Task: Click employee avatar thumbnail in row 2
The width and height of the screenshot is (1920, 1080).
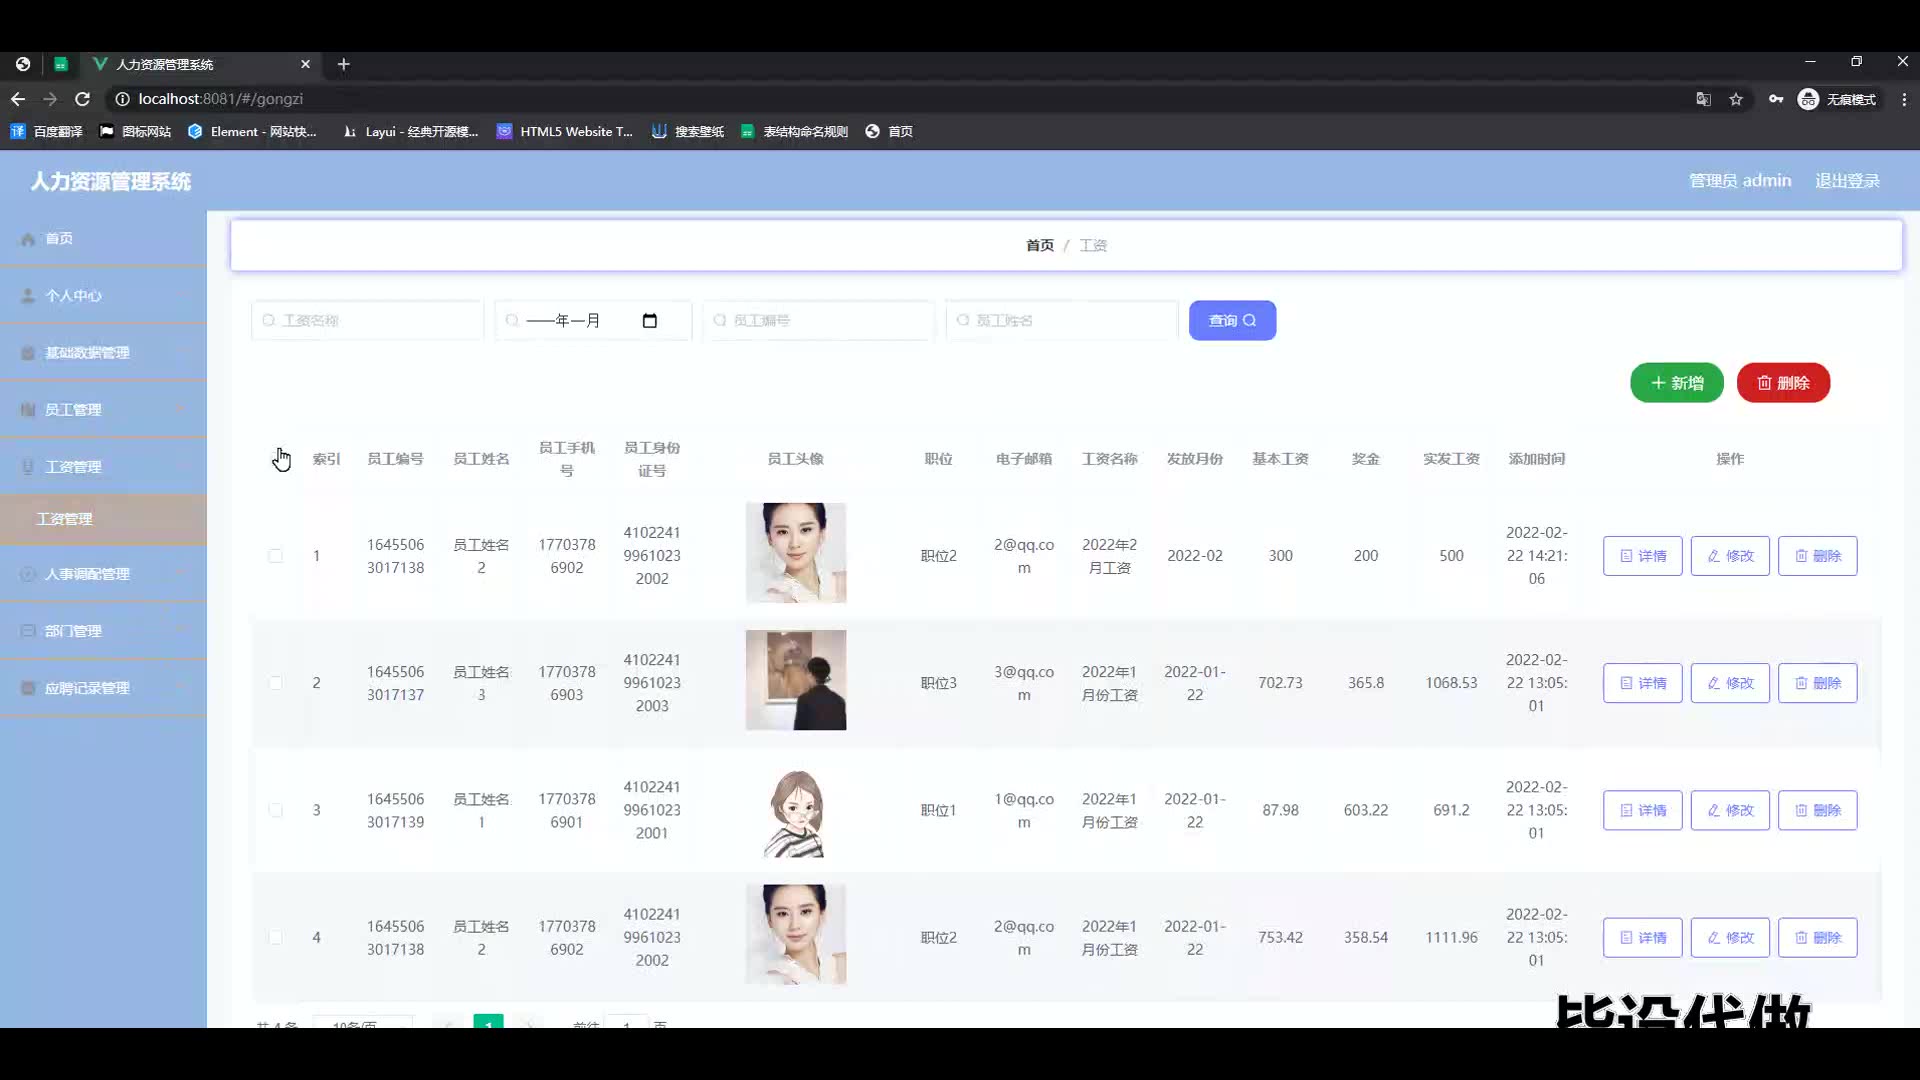Action: [x=795, y=680]
